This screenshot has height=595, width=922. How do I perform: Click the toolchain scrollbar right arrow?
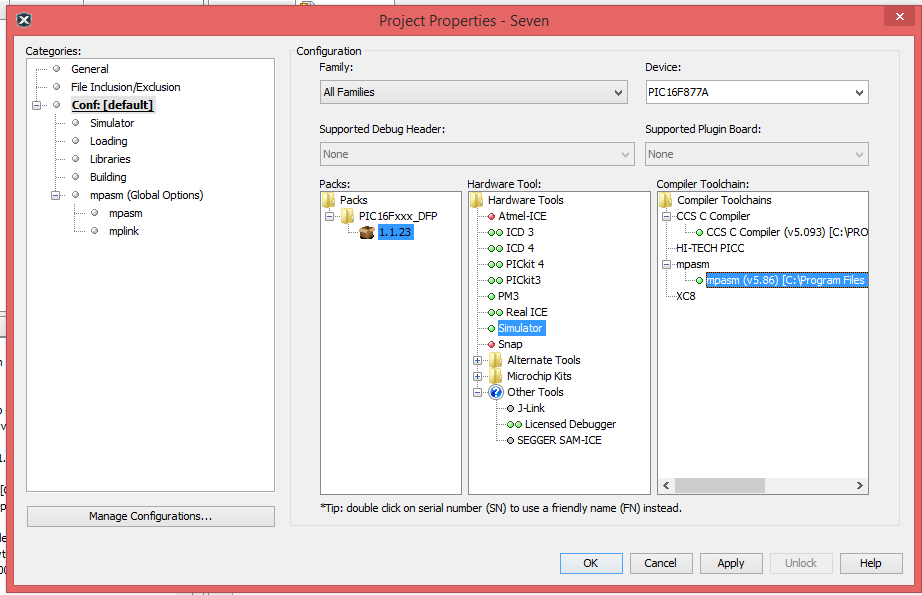click(x=860, y=486)
